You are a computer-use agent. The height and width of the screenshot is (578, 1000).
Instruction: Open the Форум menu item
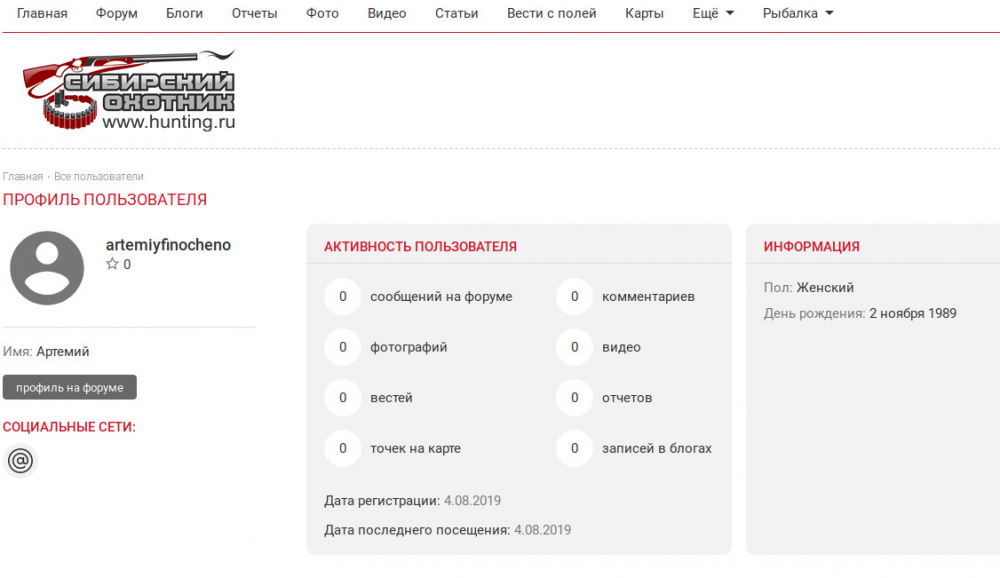[117, 14]
